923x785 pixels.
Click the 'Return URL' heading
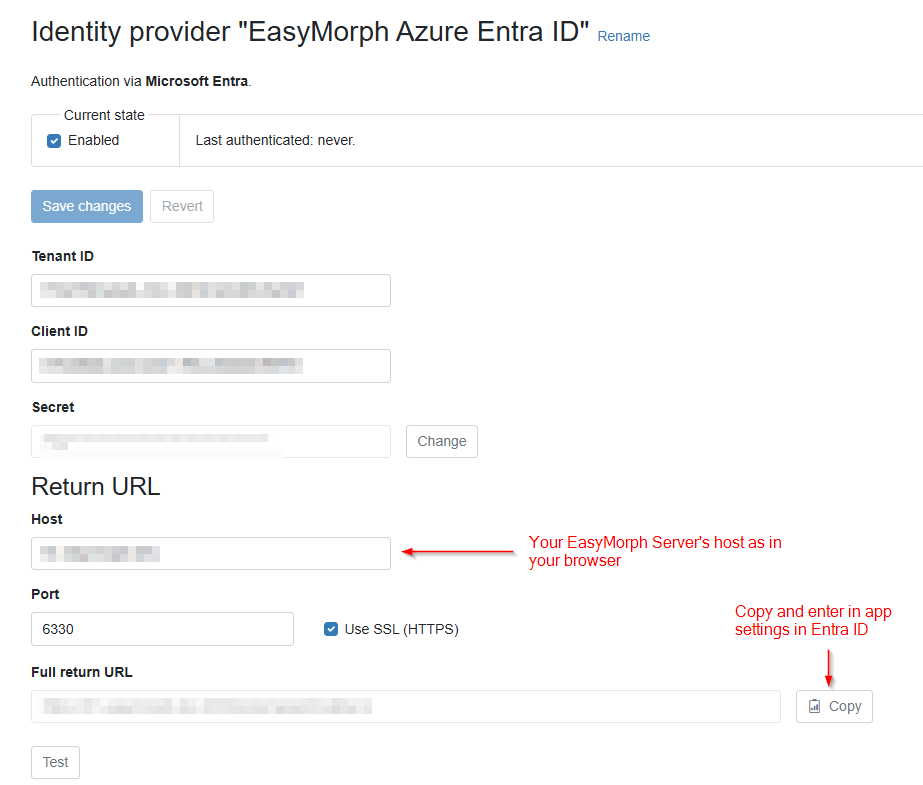(x=95, y=487)
